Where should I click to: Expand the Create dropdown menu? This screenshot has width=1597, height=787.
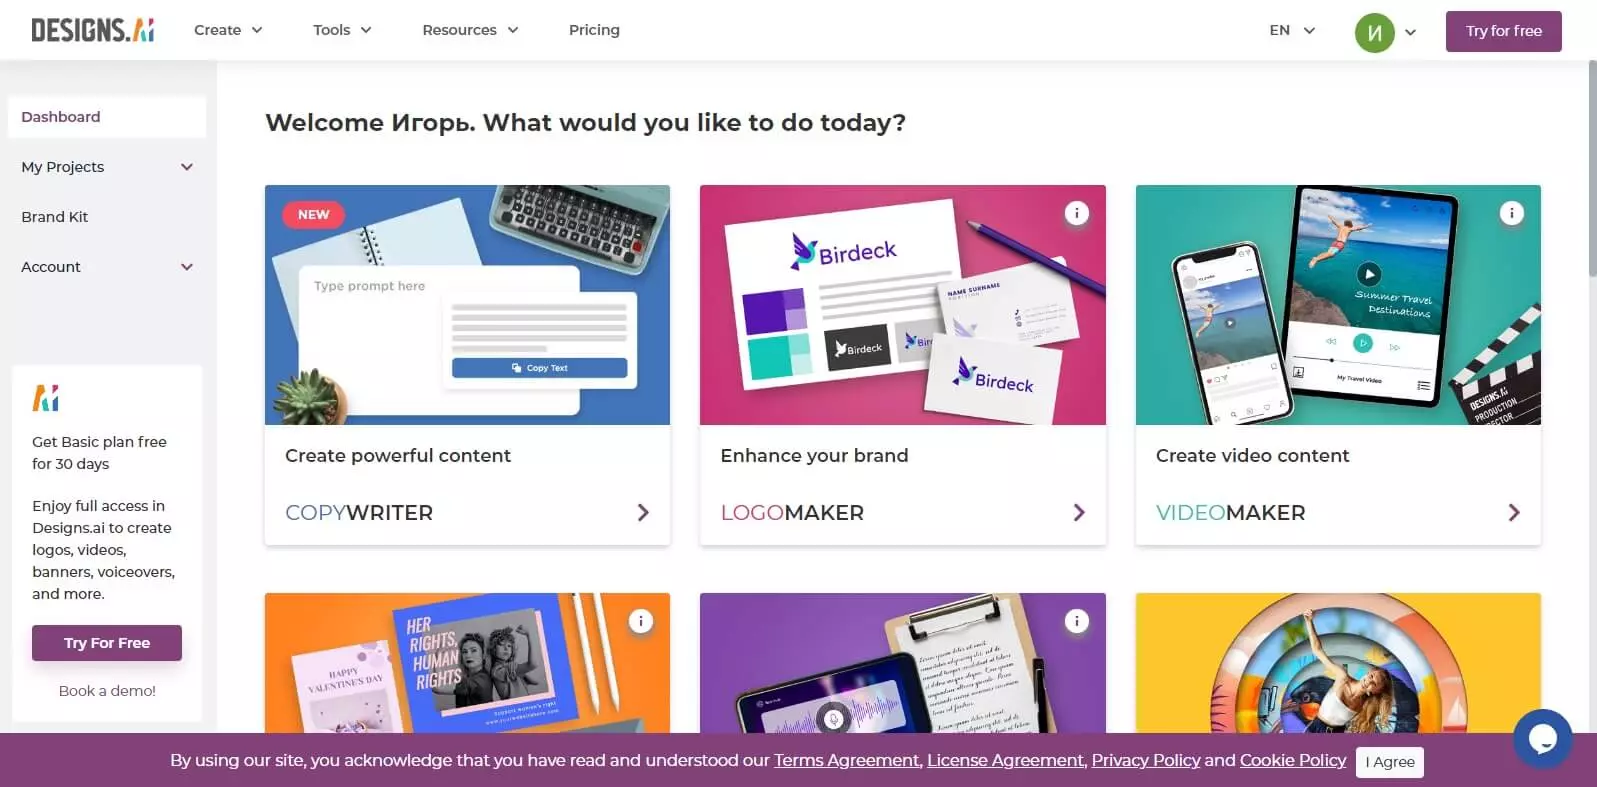pyautogui.click(x=228, y=30)
